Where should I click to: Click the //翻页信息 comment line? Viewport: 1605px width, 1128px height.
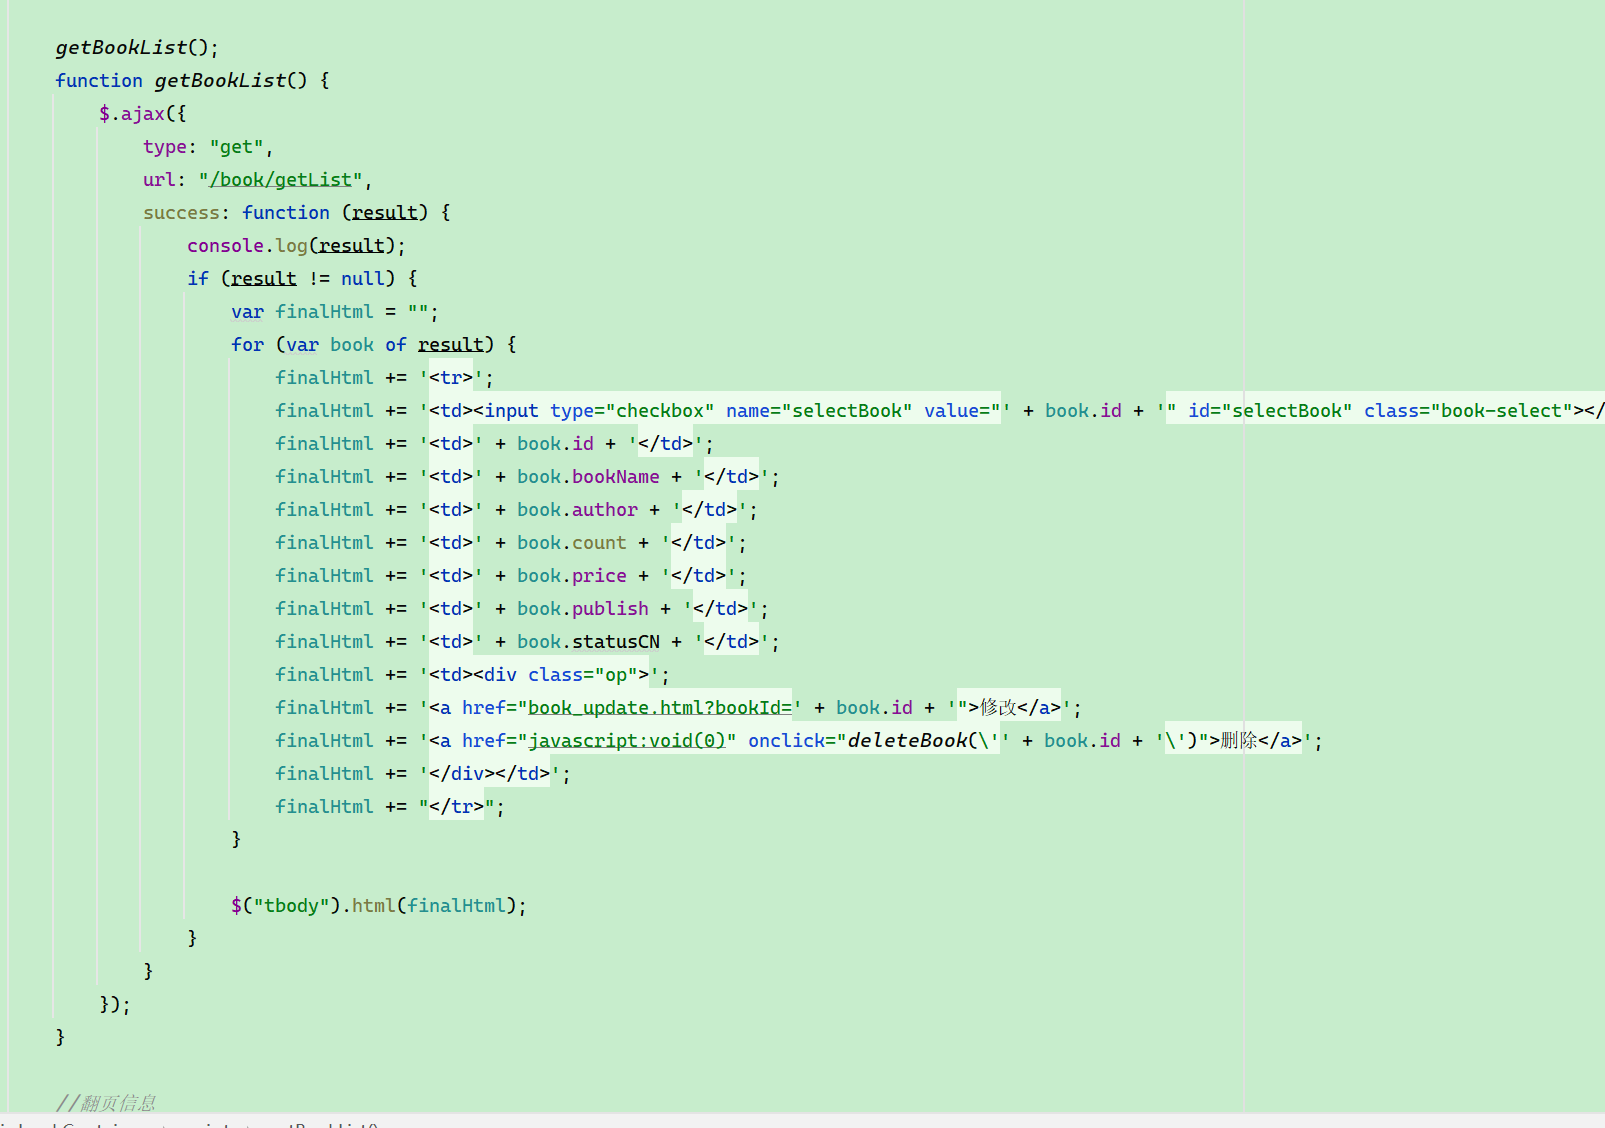[x=106, y=1103]
